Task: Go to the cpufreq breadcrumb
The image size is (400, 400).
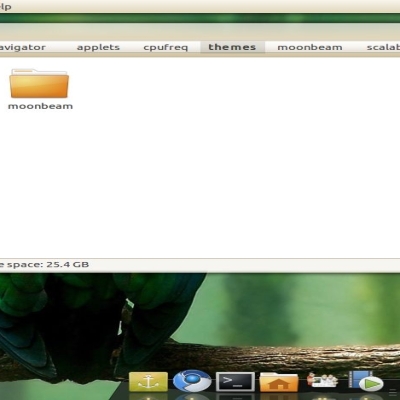Action: tap(166, 47)
